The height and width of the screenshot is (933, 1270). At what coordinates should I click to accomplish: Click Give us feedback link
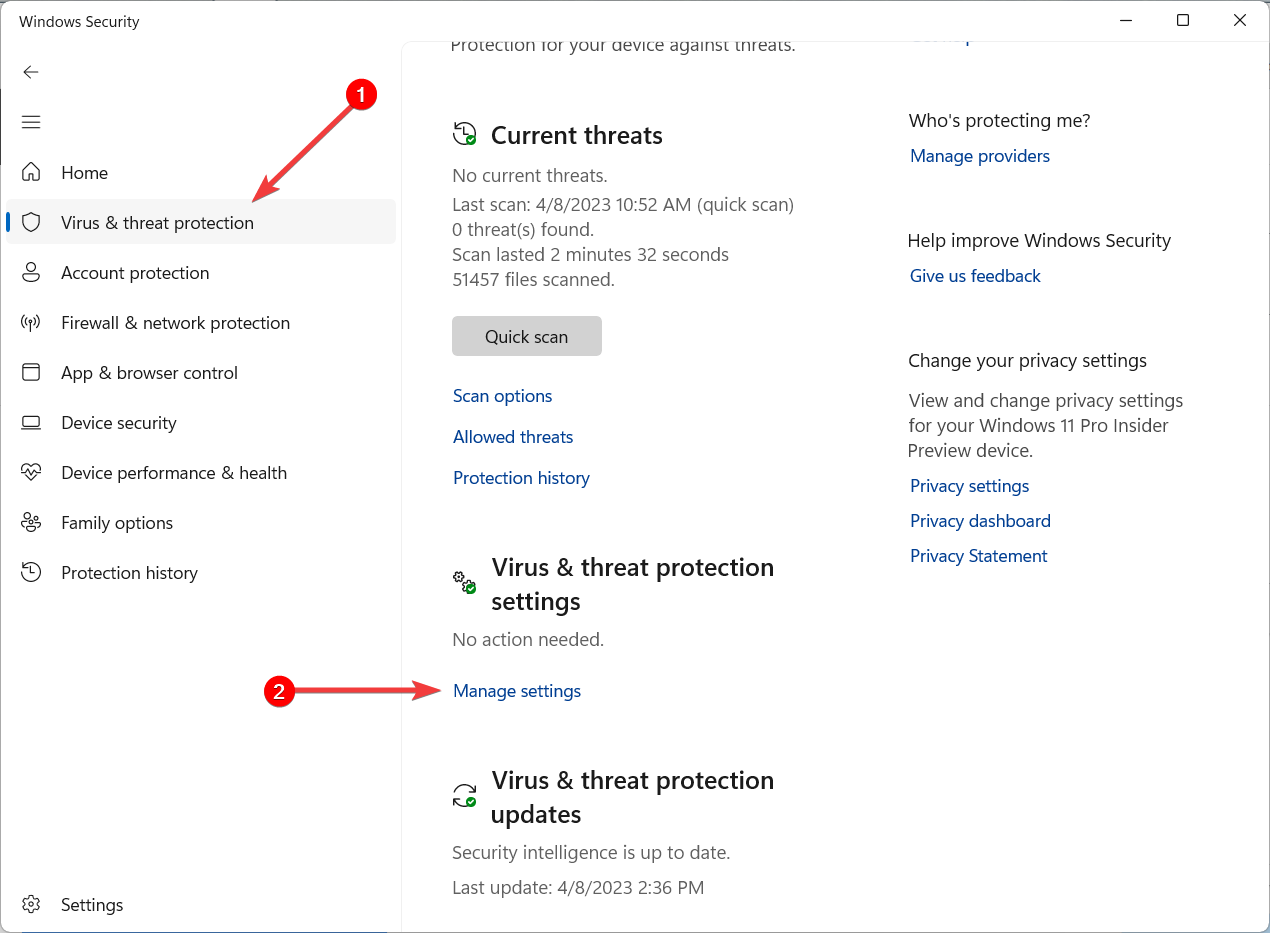click(975, 276)
